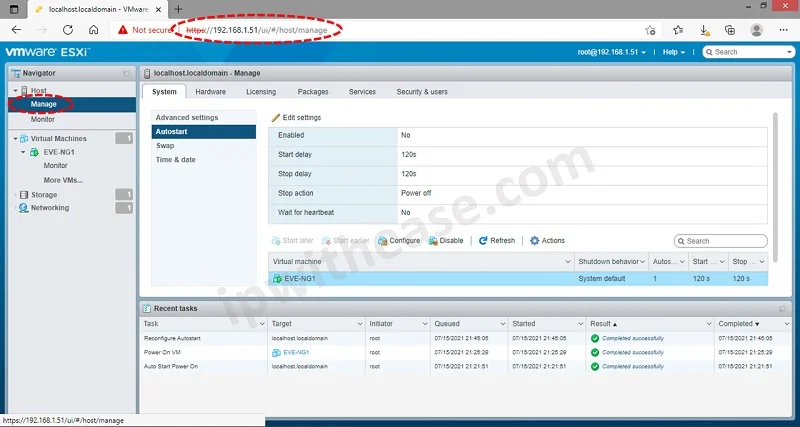Image resolution: width=800 pixels, height=427 pixels.
Task: Click the browser favorites star icon
Action: (678, 30)
